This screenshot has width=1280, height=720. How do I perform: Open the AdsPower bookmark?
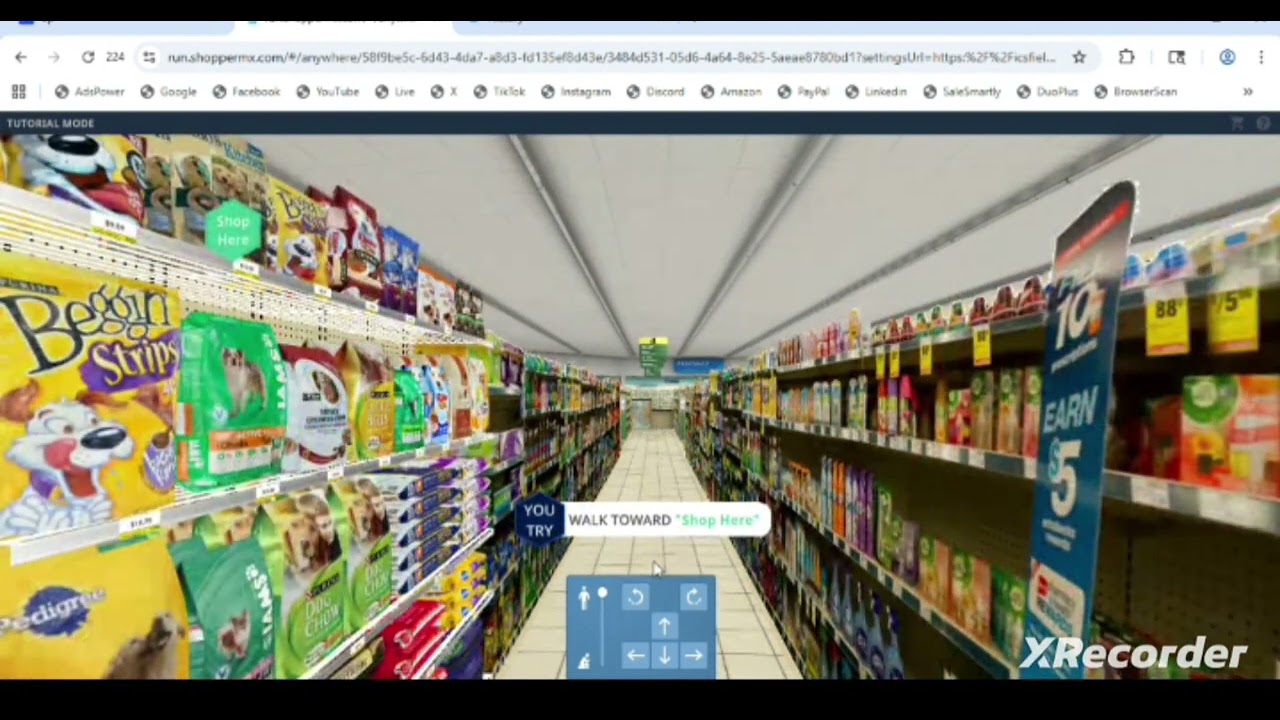90,92
